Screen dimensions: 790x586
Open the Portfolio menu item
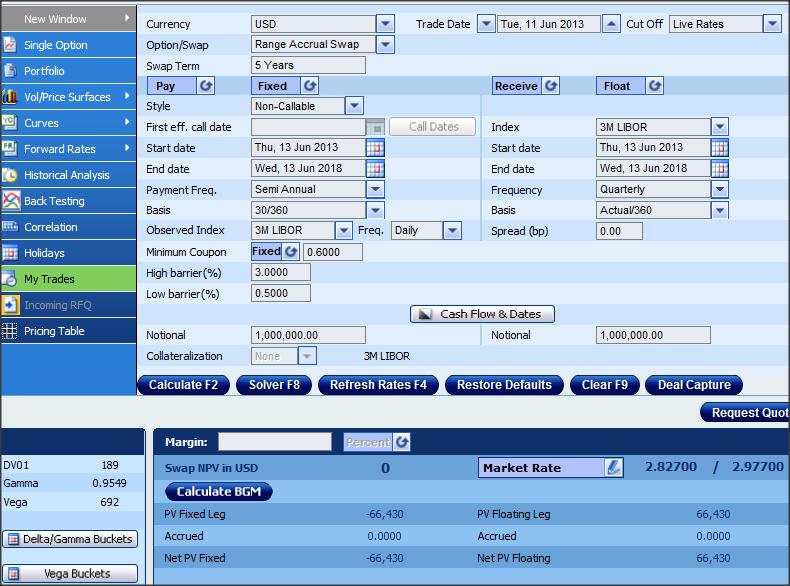[44, 71]
